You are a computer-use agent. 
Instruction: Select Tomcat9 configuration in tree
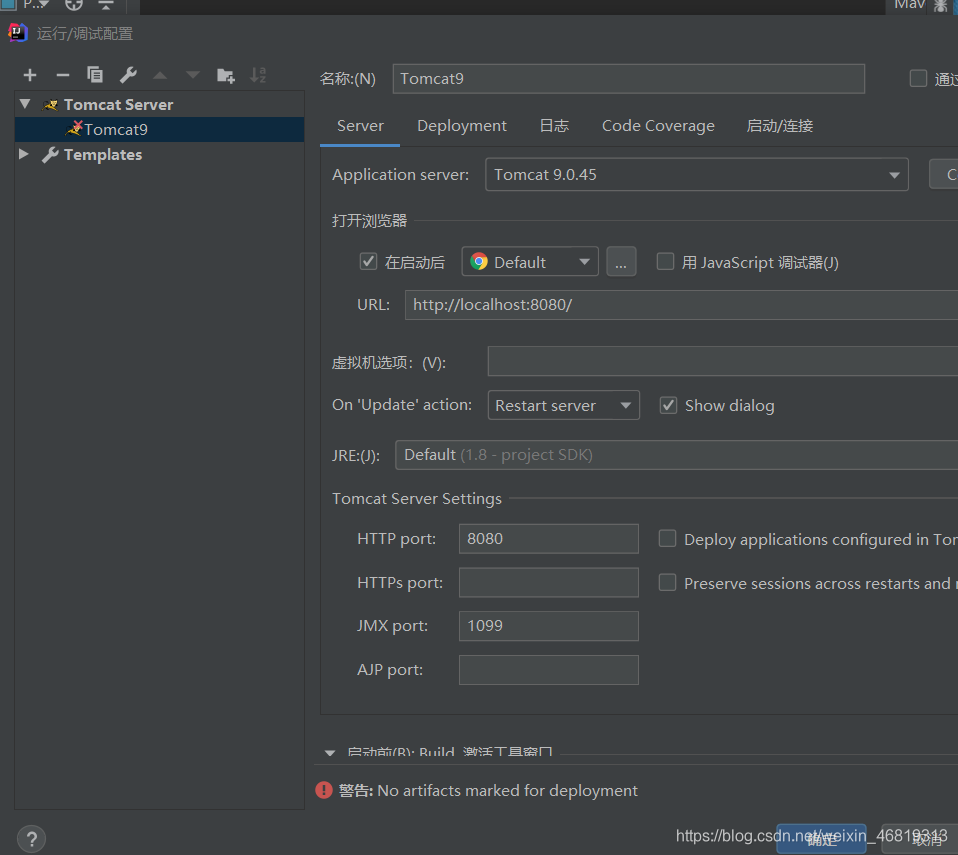pos(159,129)
